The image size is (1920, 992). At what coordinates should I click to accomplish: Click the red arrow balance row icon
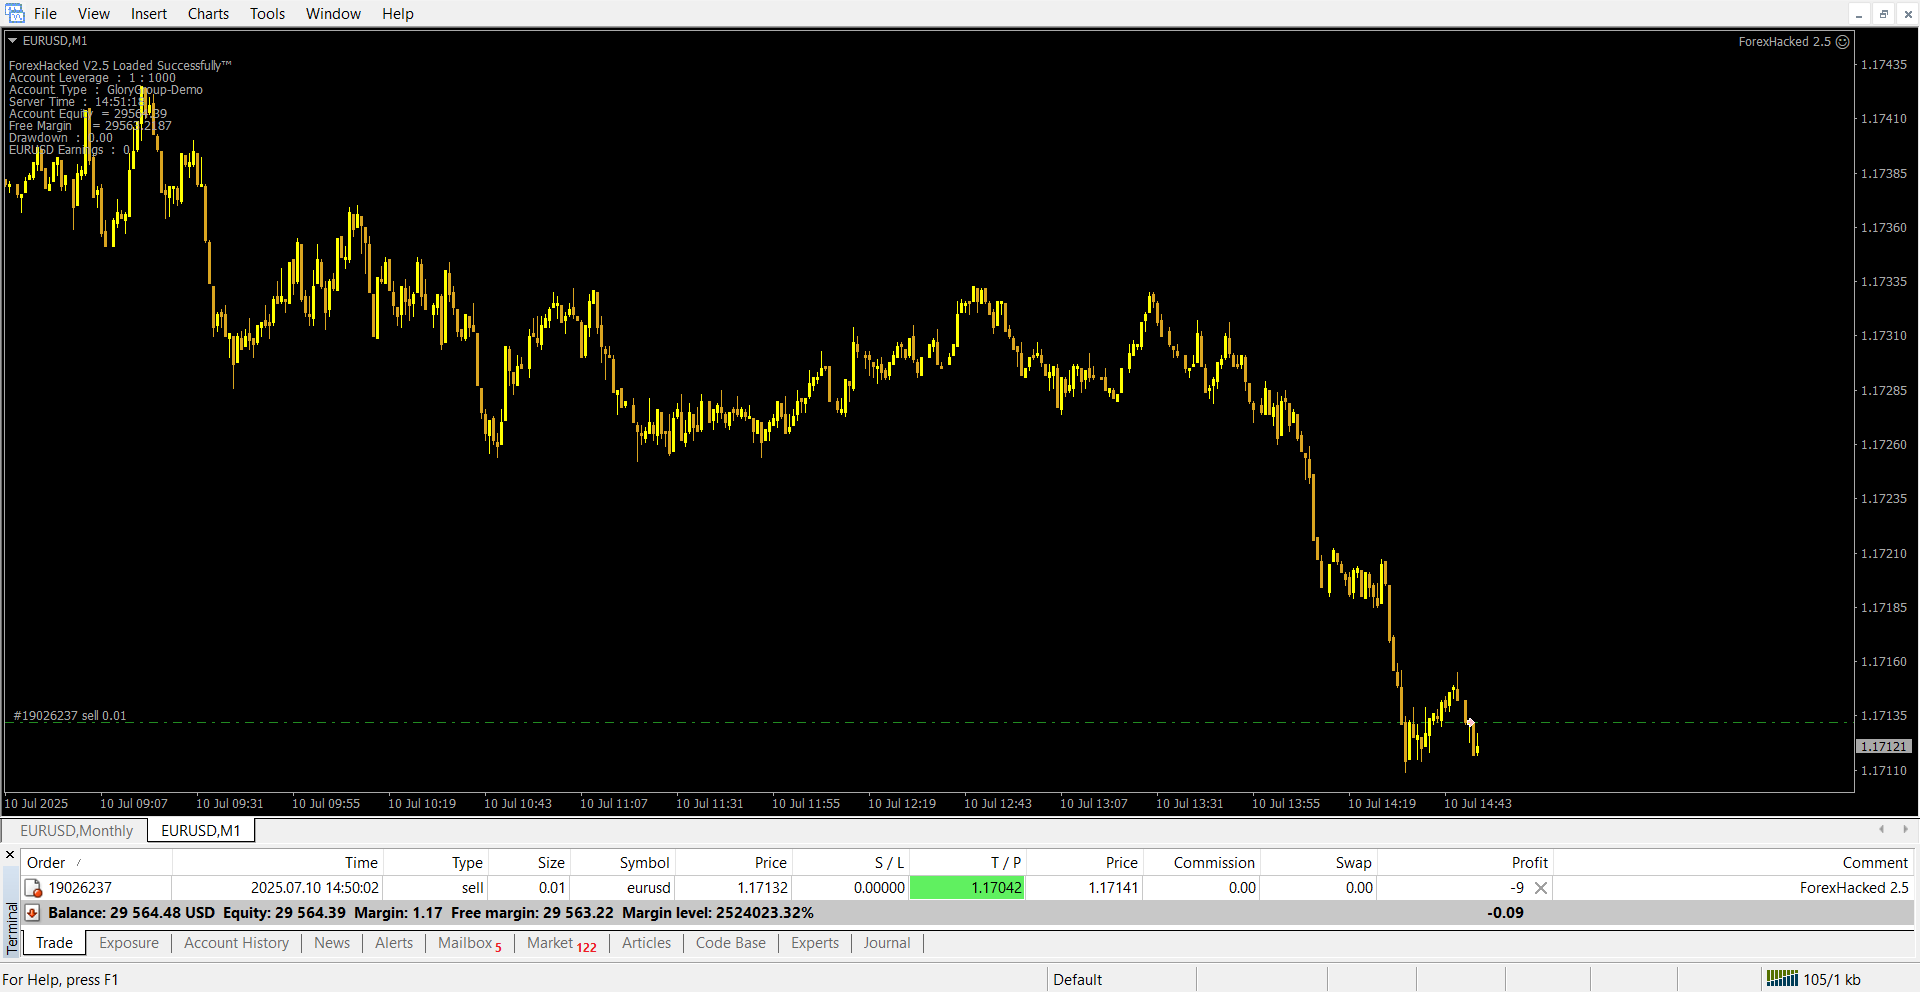coord(32,913)
